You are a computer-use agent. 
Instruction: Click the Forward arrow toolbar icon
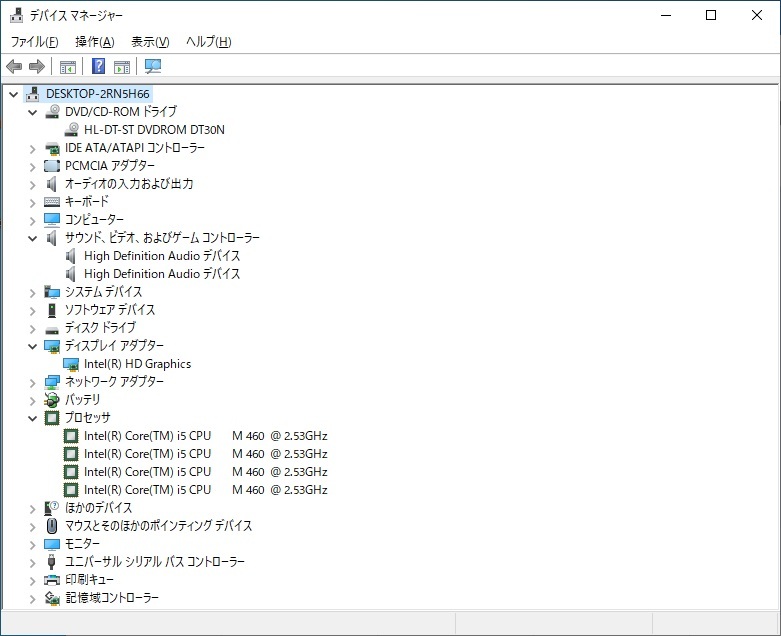pos(37,66)
